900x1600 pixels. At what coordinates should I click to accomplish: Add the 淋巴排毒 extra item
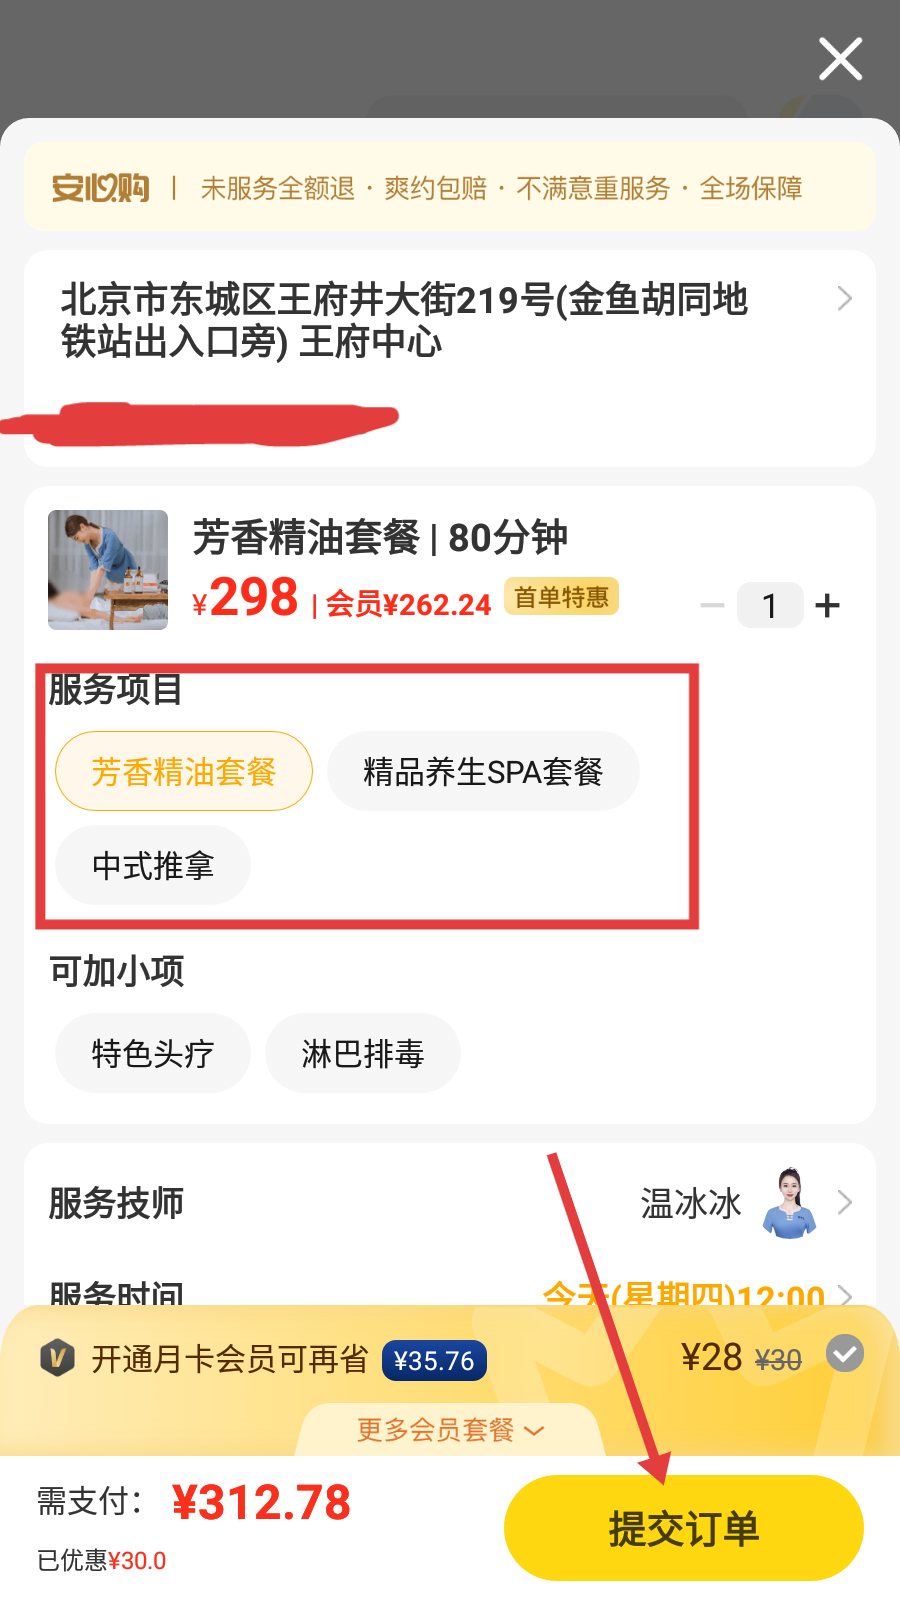point(363,1053)
